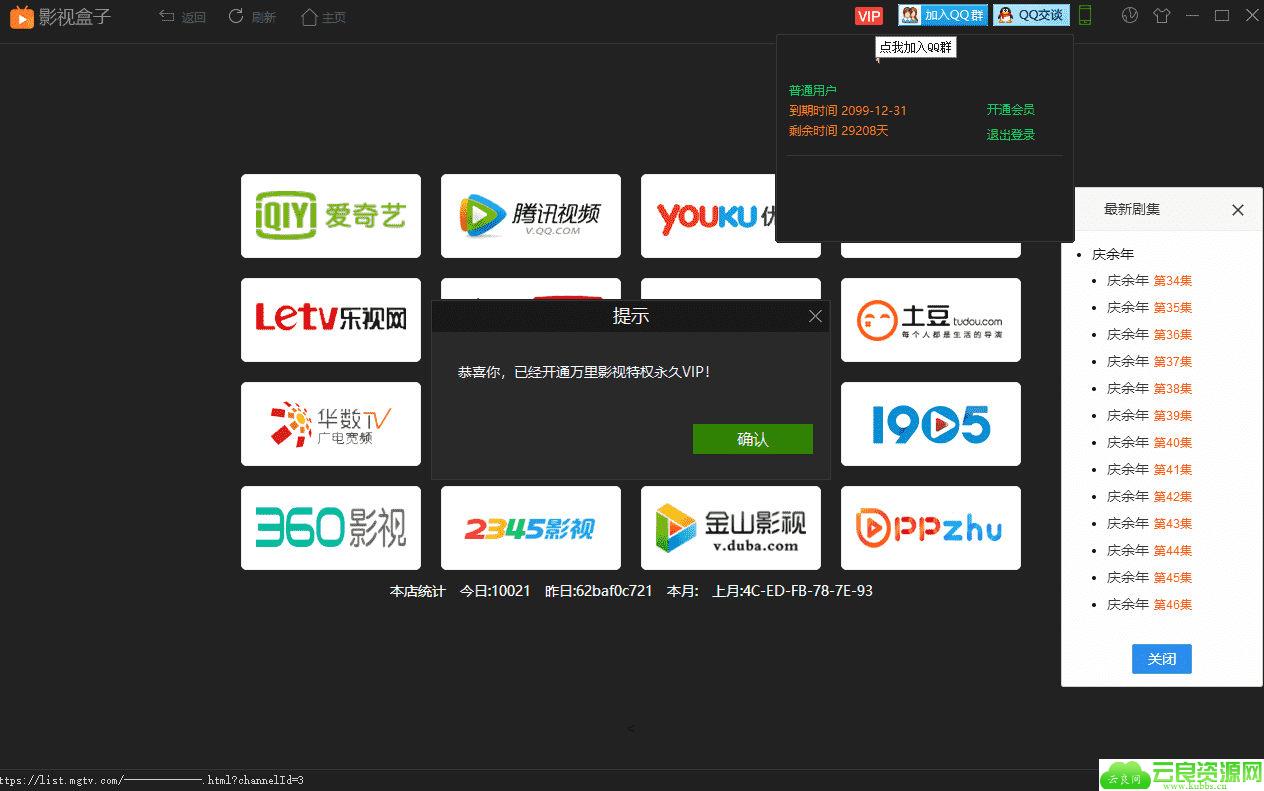This screenshot has height=791, width=1264.
Task: Open 庆余年 第40集 episode link
Action: coord(1149,443)
